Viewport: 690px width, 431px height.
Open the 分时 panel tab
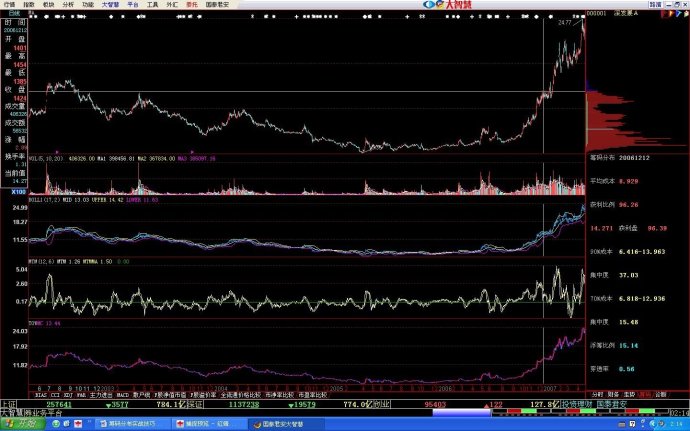[598, 394]
